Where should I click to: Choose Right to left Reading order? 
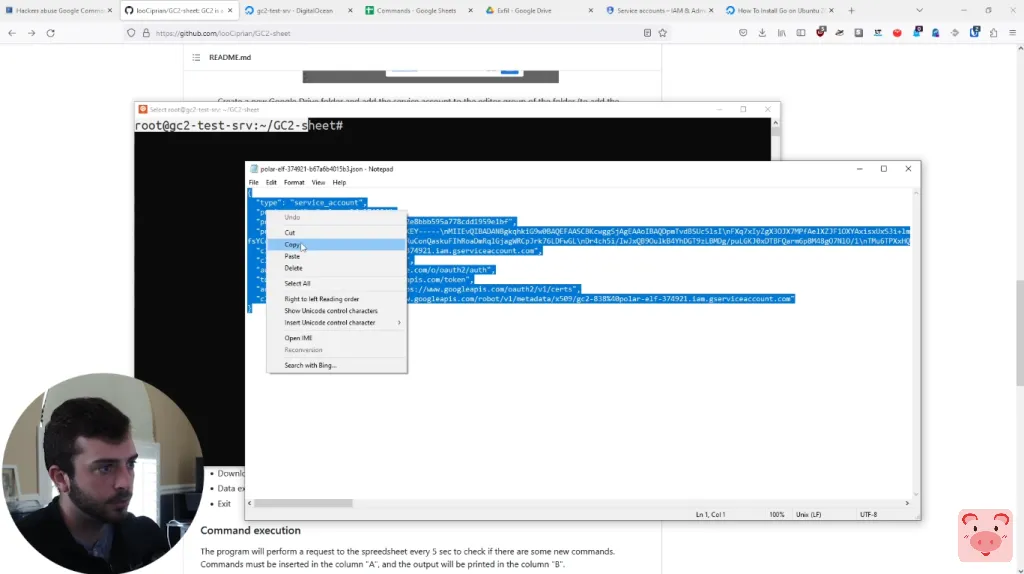[x=336, y=299]
